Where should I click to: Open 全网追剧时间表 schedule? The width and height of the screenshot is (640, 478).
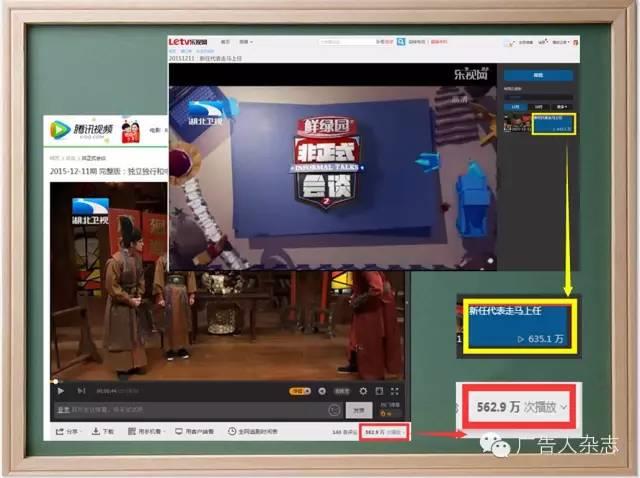[253, 431]
